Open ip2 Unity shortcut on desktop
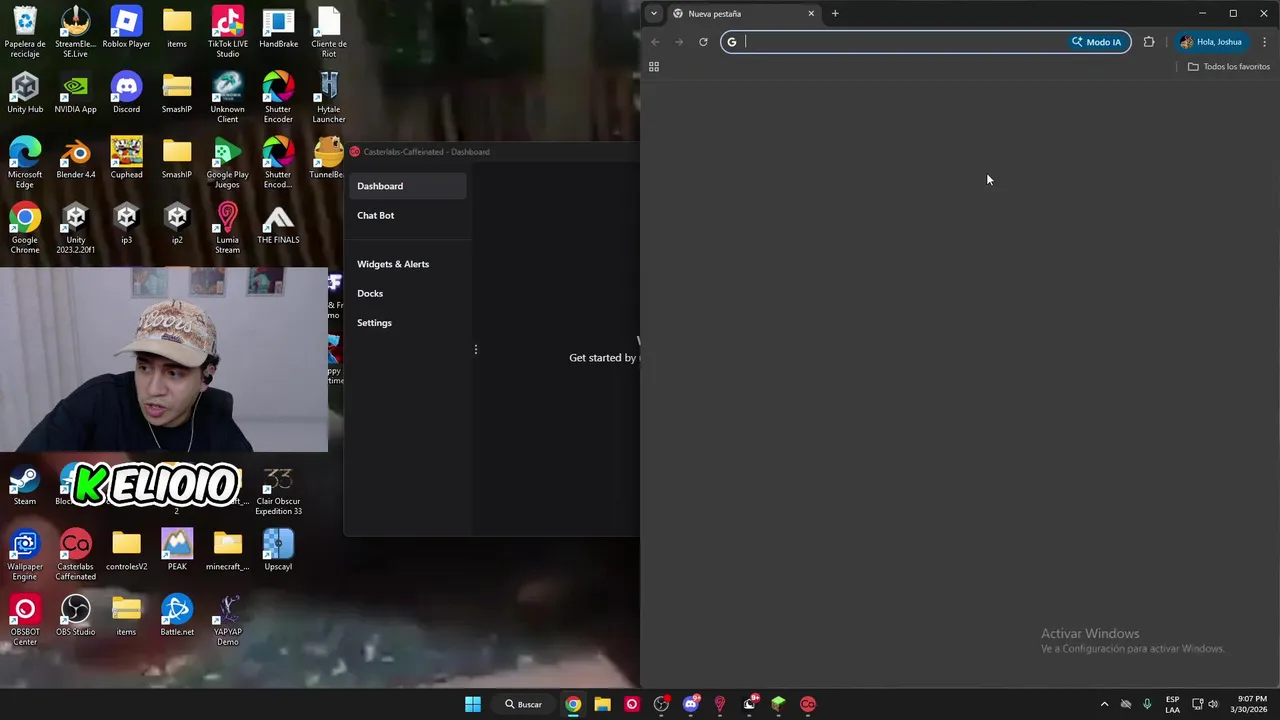Screen dimensions: 1280x720 tap(177, 223)
